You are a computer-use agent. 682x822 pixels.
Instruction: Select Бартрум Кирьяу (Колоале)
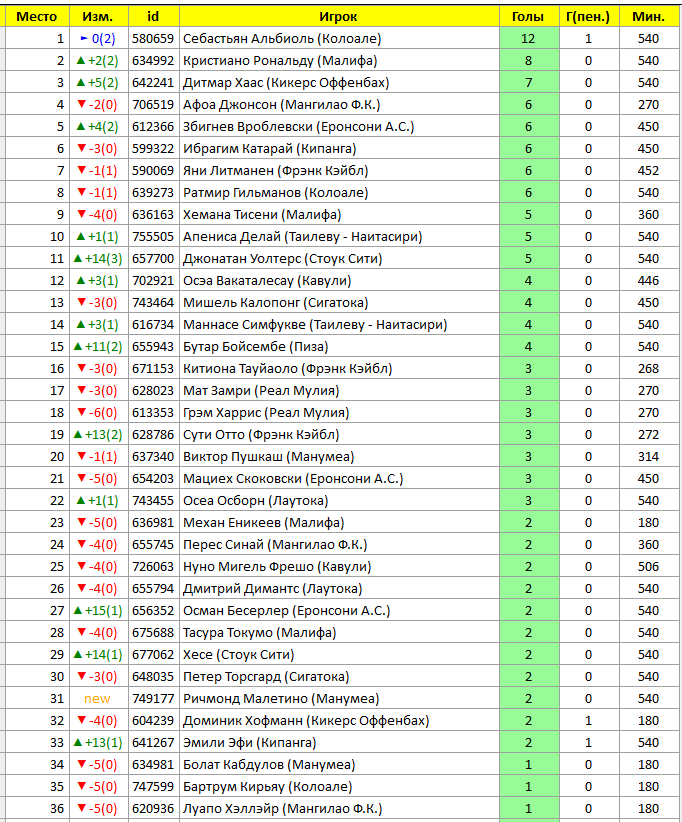coord(268,787)
